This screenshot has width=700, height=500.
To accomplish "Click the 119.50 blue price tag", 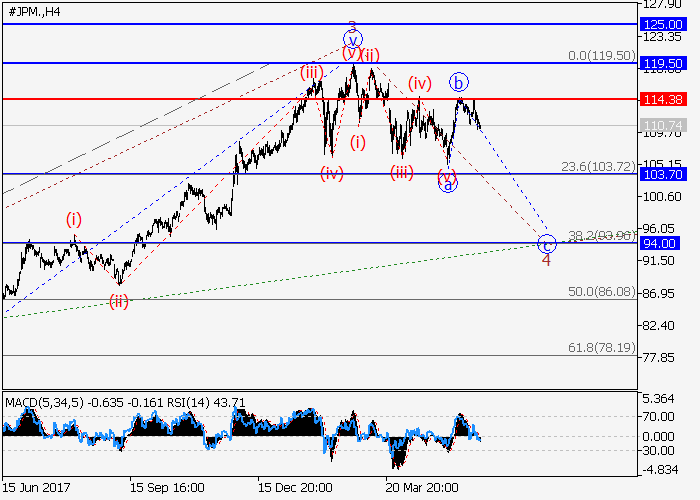I will pos(662,63).
